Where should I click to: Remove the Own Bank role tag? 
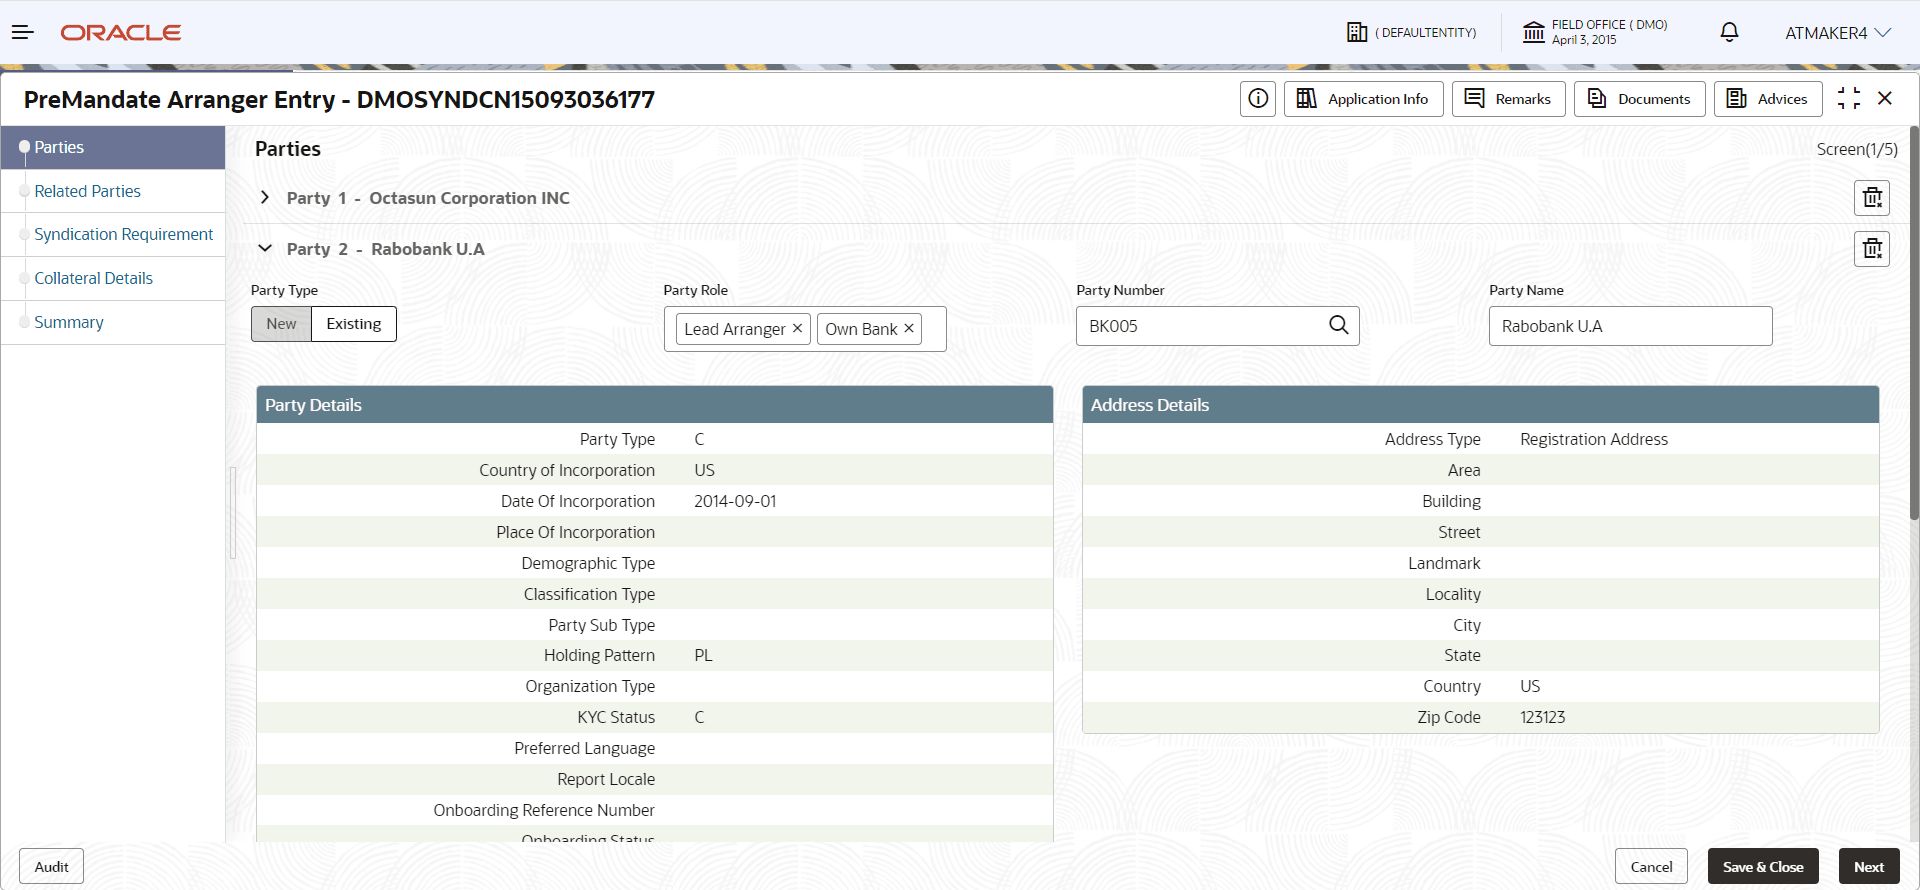point(909,329)
